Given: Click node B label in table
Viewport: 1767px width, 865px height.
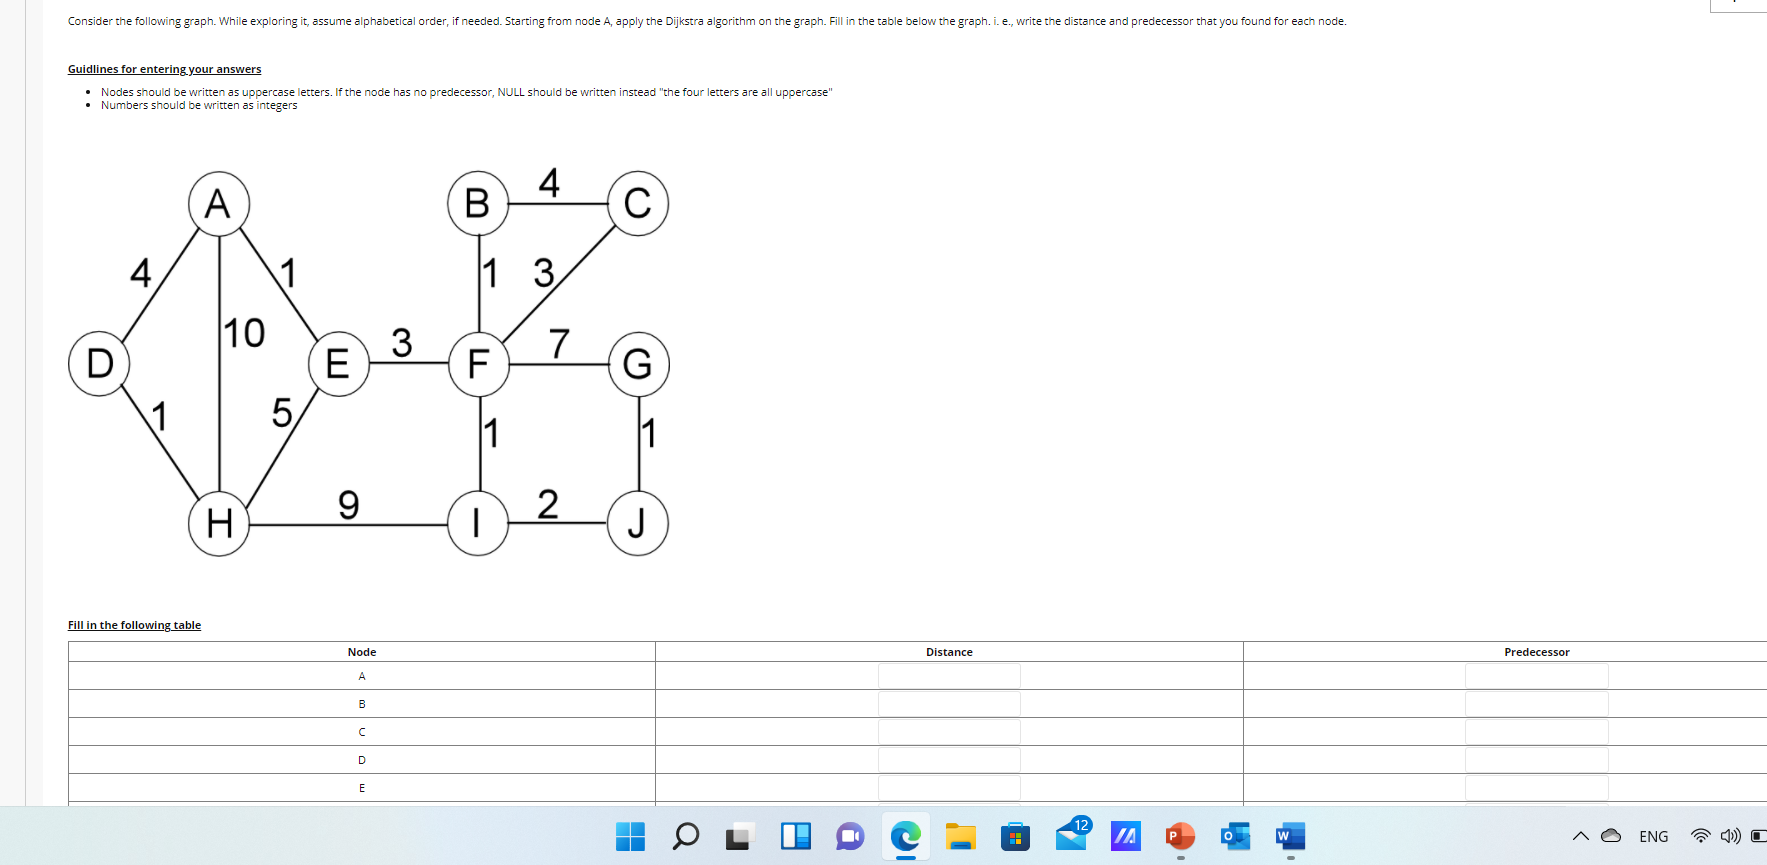Looking at the screenshot, I should click(x=362, y=704).
